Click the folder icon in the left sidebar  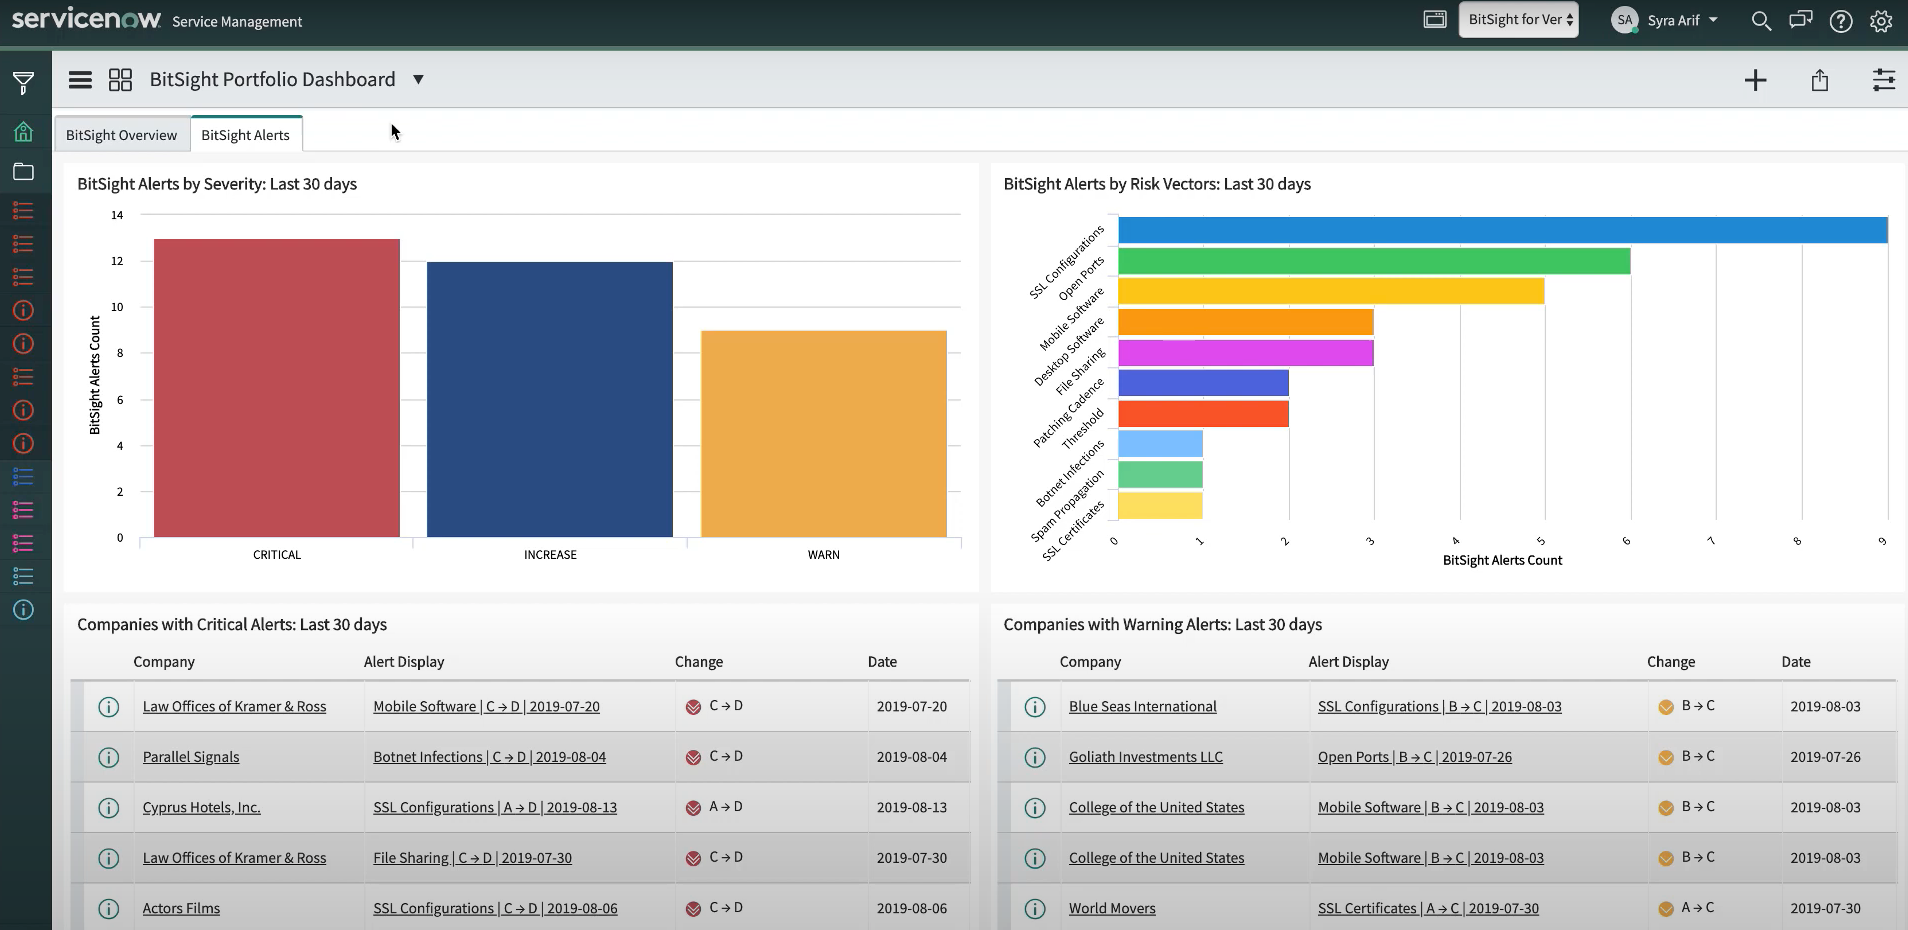click(24, 171)
